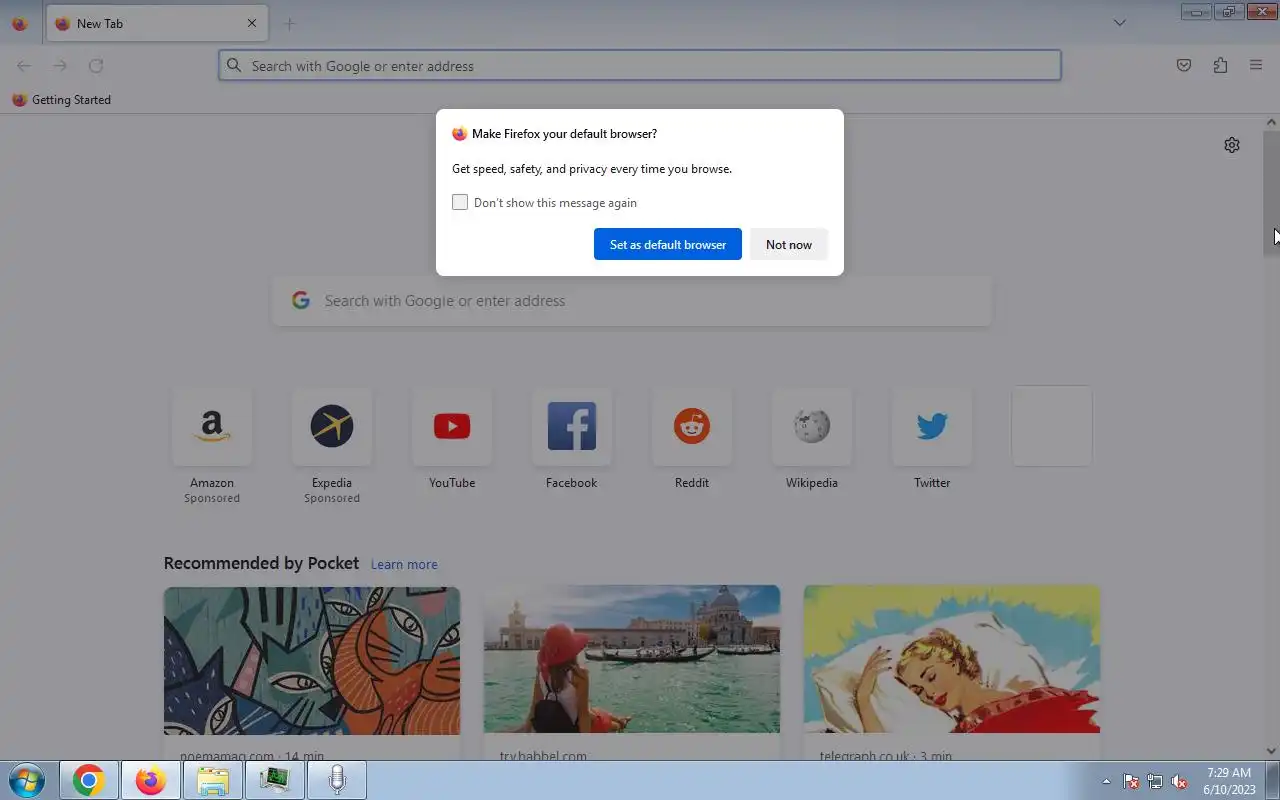Viewport: 1280px width, 800px height.
Task: Open the Wikipedia shortcut tile
Action: tap(812, 427)
